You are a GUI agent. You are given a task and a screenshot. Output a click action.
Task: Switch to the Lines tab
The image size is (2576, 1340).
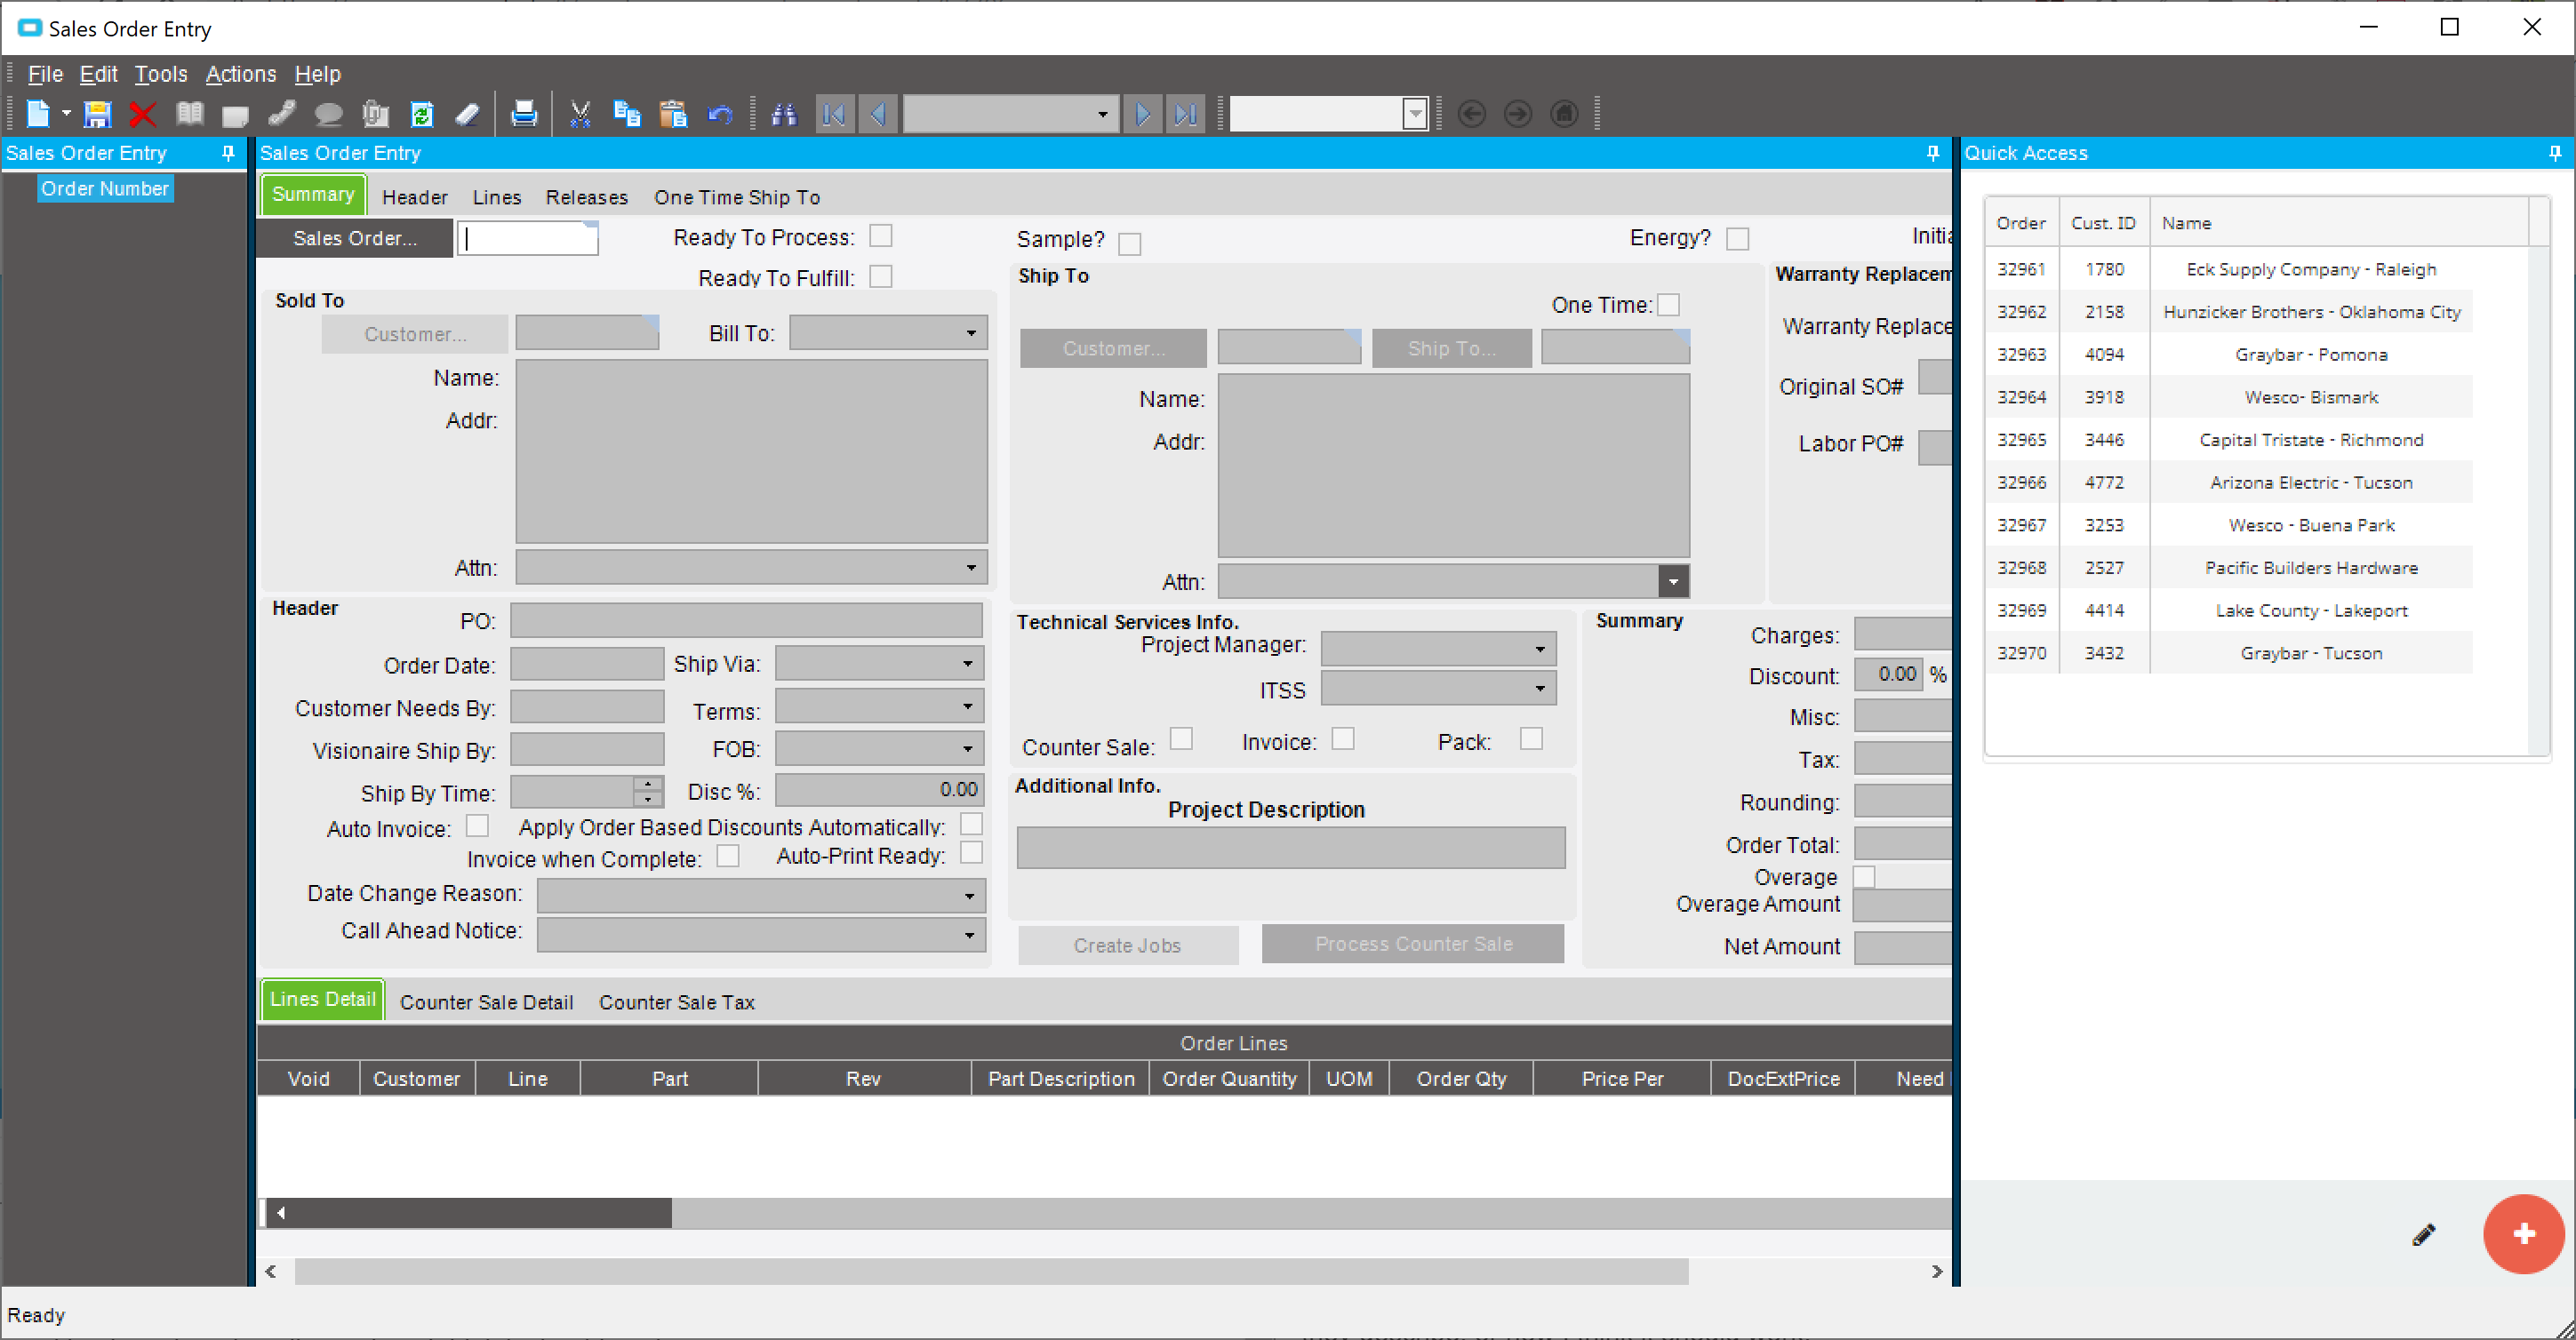pos(497,197)
